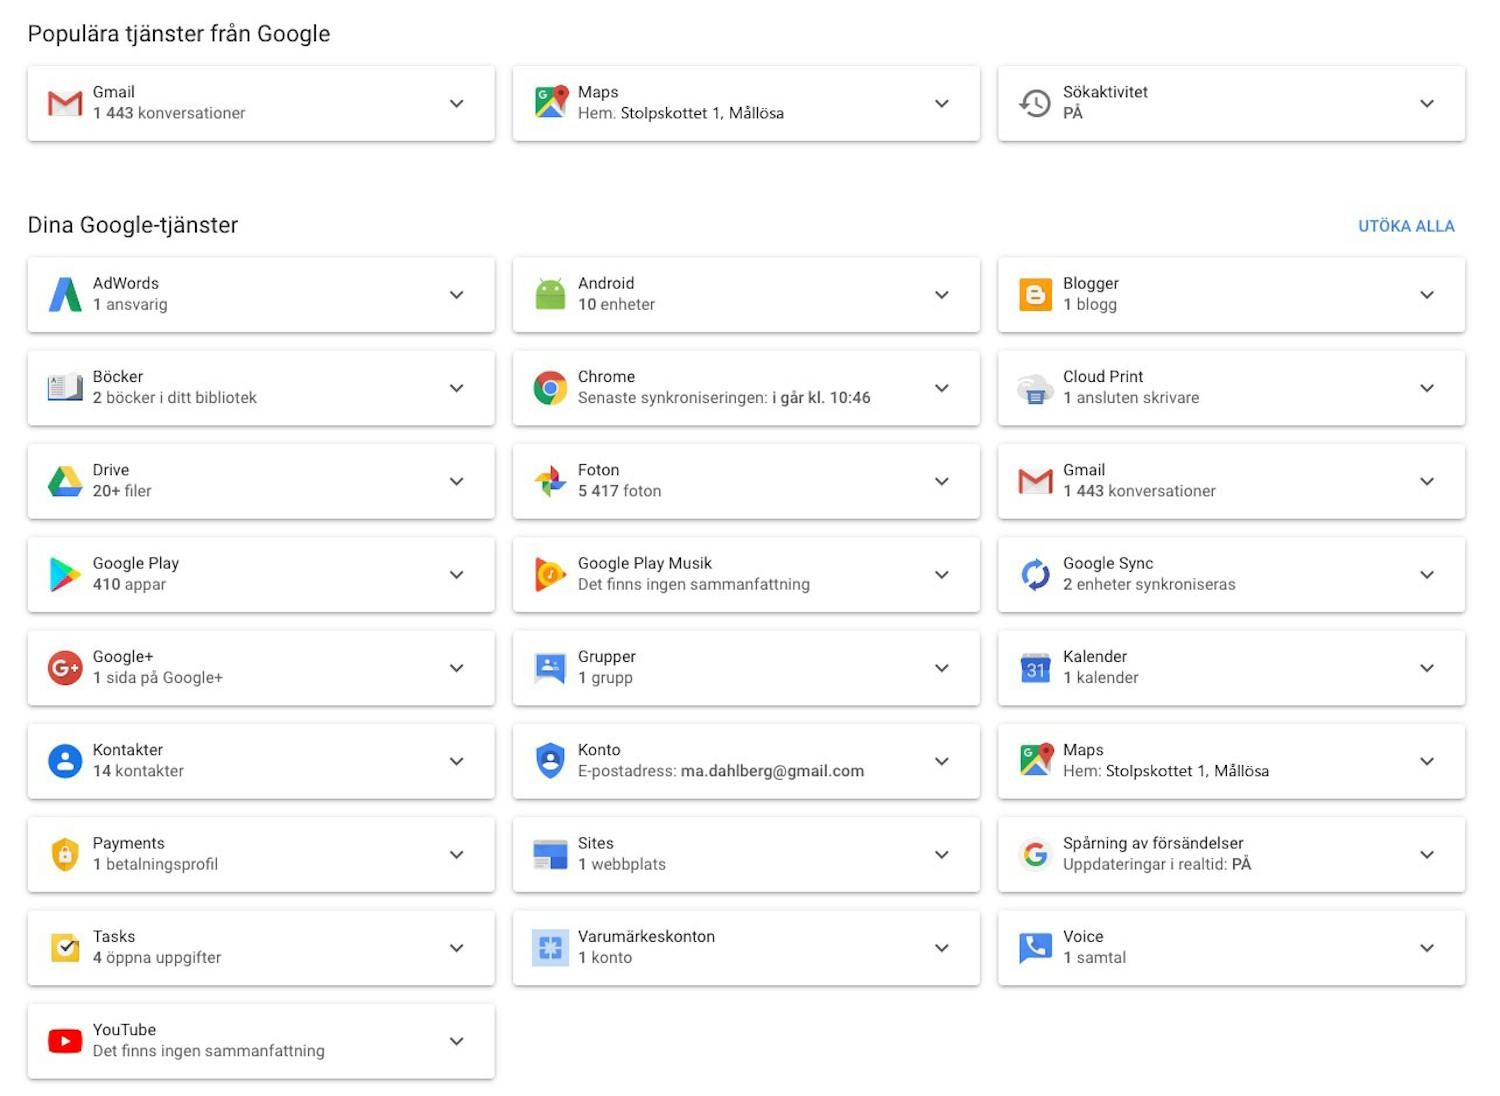
Task: Expand the Drive card chevron
Action: [x=457, y=481]
